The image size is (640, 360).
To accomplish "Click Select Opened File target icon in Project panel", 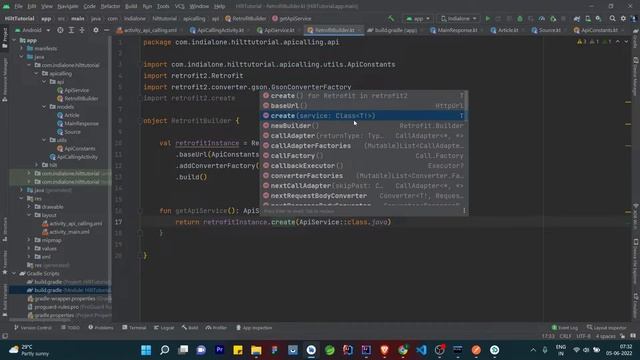I will click(60, 30).
